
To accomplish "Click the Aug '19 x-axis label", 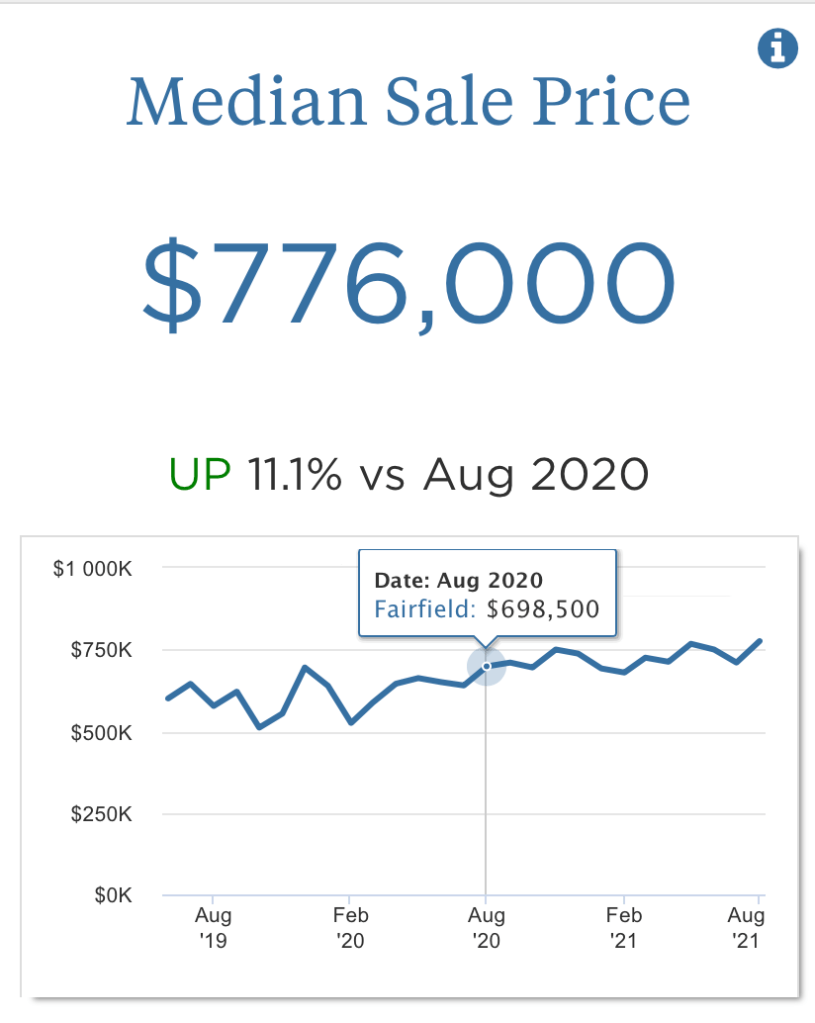I will [213, 928].
